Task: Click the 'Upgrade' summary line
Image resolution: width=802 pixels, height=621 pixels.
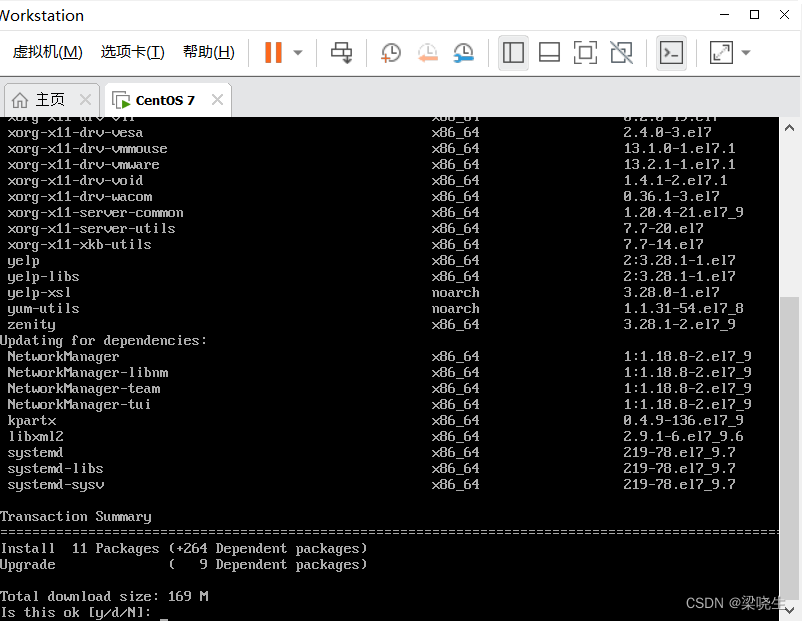Action: click(x=184, y=564)
